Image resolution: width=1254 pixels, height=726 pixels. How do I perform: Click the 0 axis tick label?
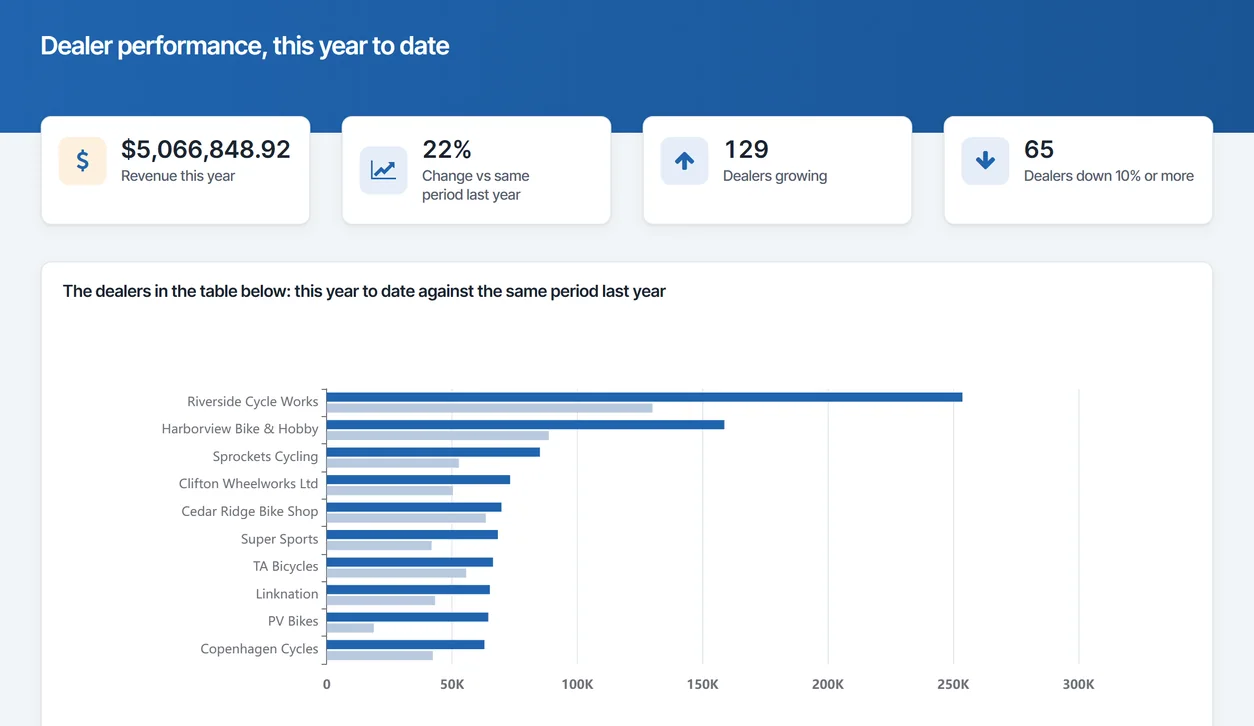point(327,685)
